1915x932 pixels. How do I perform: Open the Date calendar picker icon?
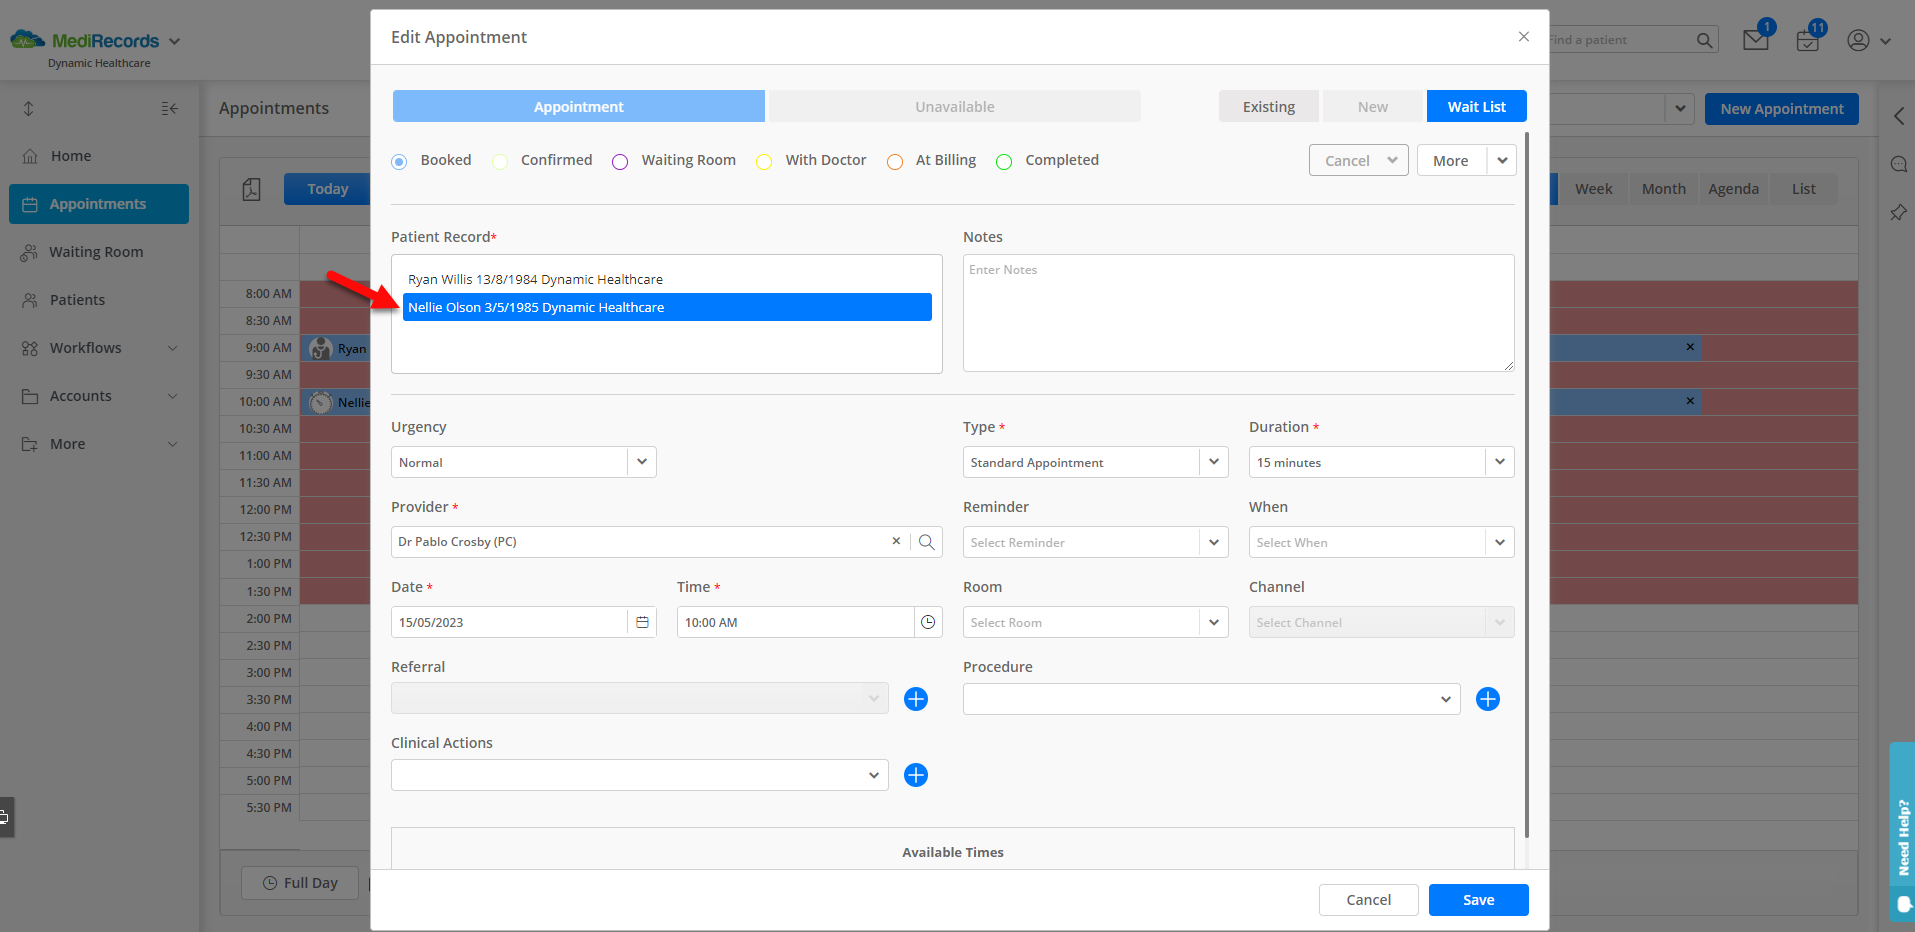pyautogui.click(x=642, y=622)
